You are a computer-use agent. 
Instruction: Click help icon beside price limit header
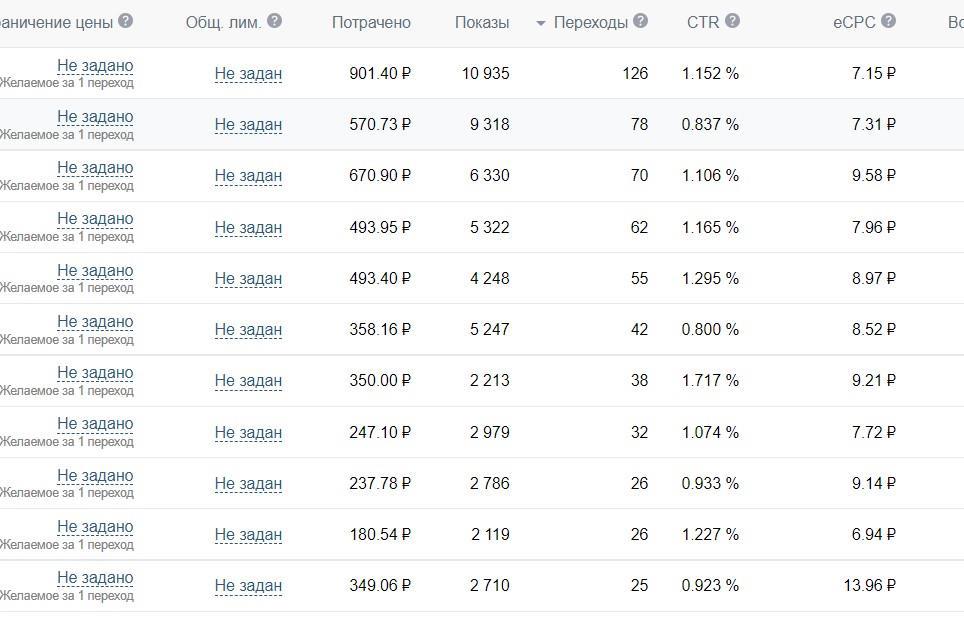tap(125, 21)
